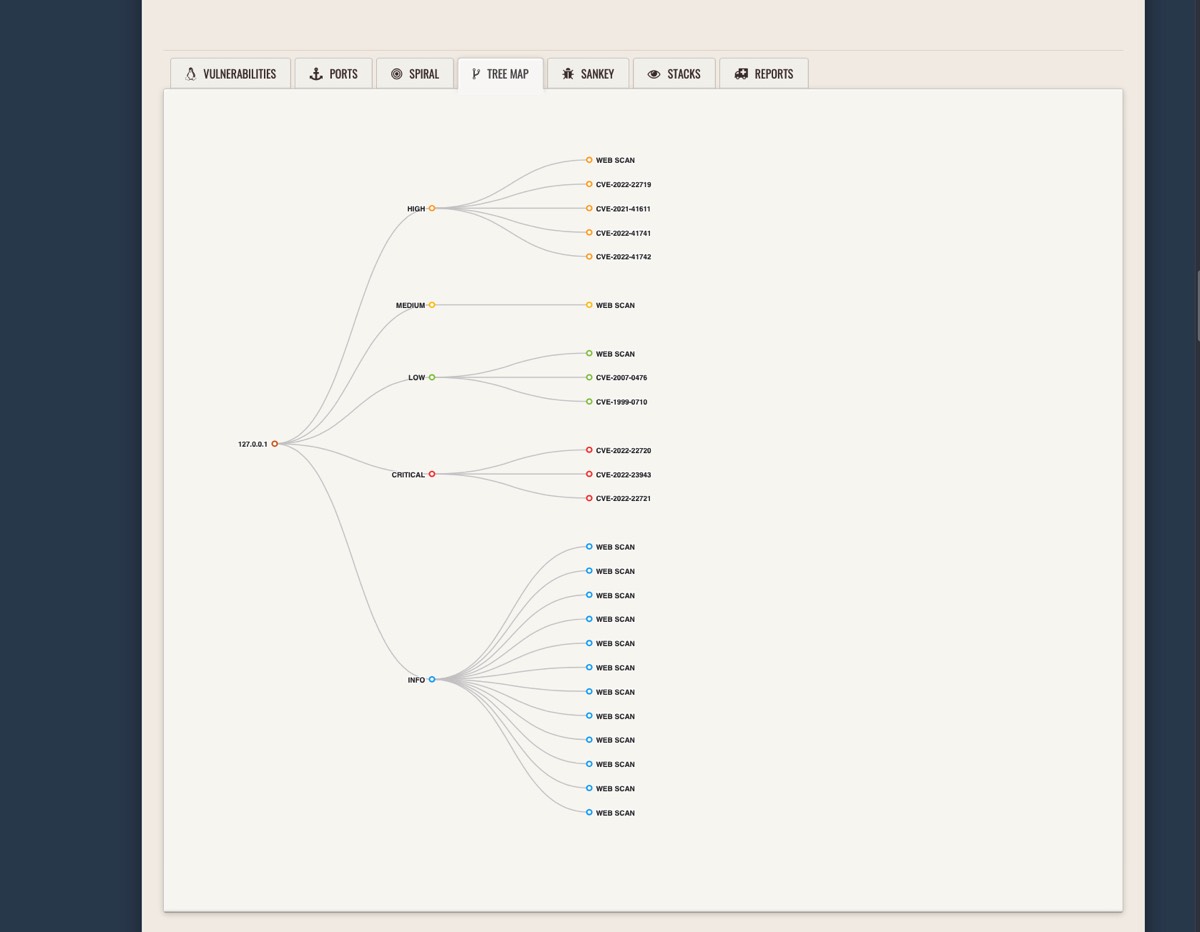Image resolution: width=1200 pixels, height=932 pixels.
Task: Select WEB SCAN leaf under MEDIUM
Action: click(610, 305)
